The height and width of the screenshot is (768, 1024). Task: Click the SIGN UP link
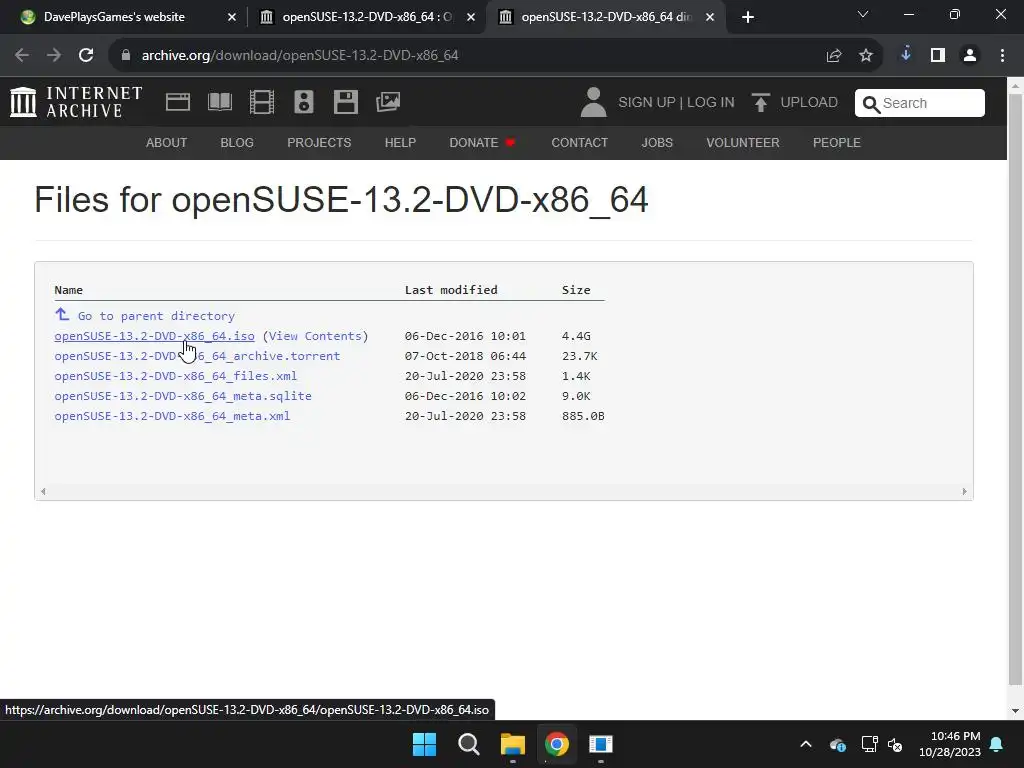[x=647, y=103]
